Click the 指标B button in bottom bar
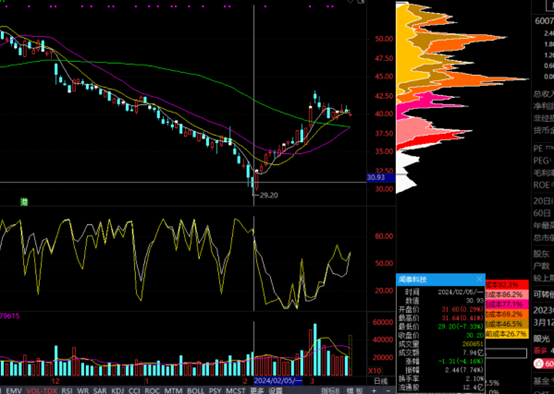This screenshot has width=554, height=394. (x=330, y=390)
